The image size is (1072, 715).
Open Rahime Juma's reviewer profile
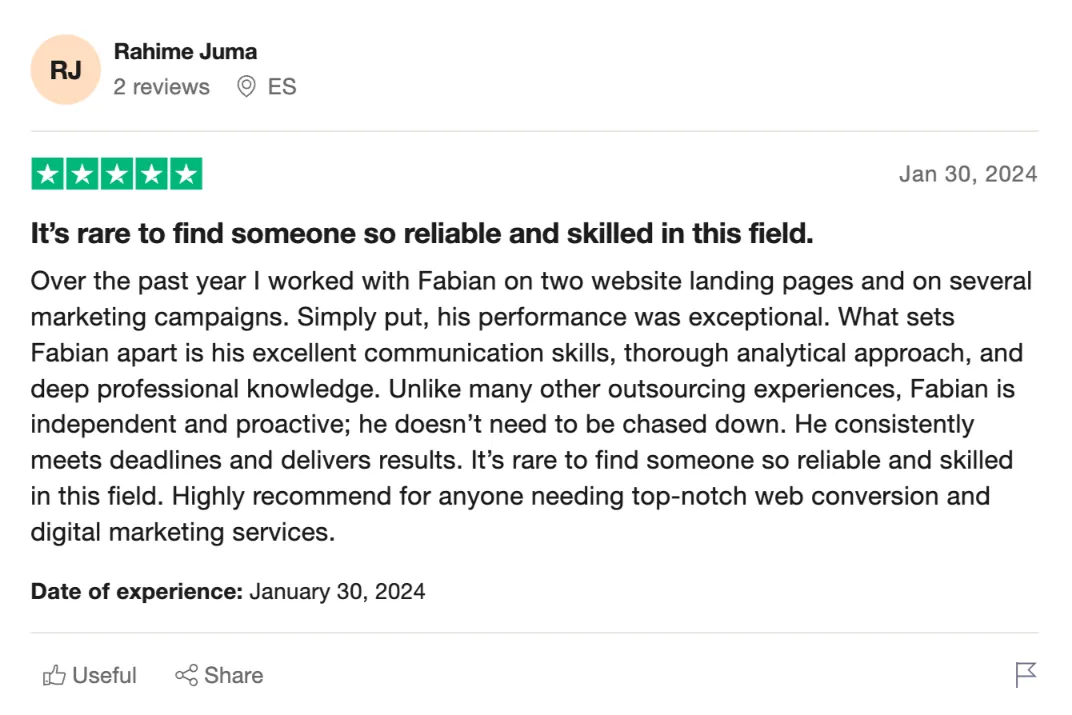point(185,52)
